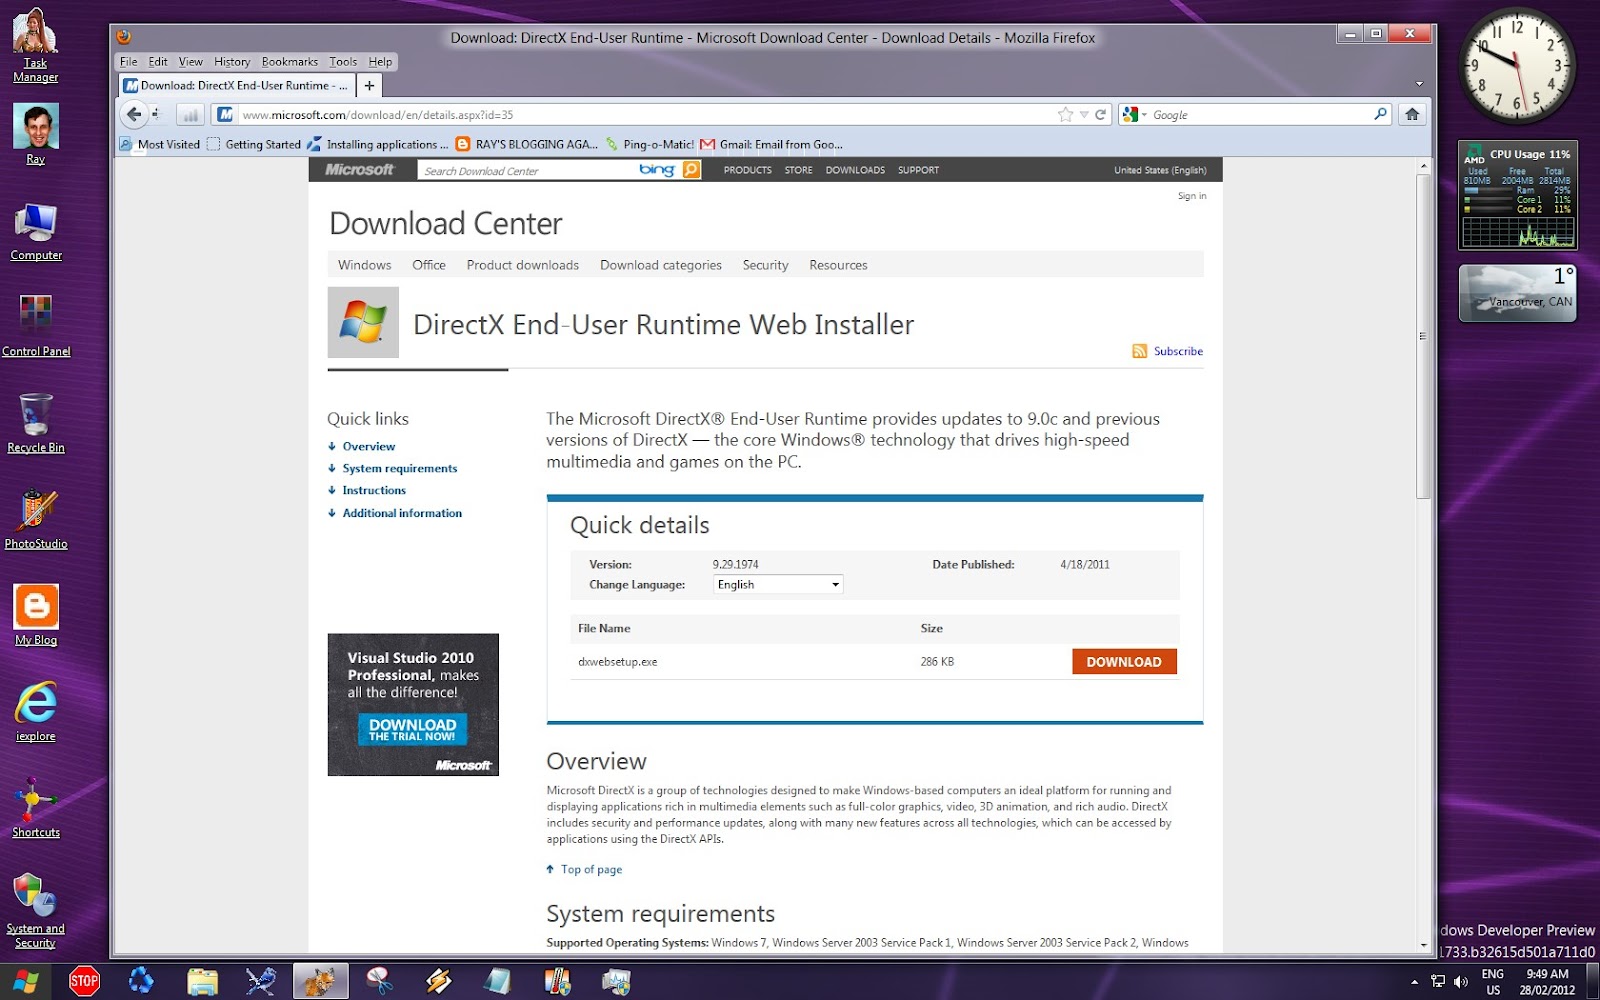The width and height of the screenshot is (1600, 1000).
Task: Open a new tab with the plus button
Action: [369, 86]
